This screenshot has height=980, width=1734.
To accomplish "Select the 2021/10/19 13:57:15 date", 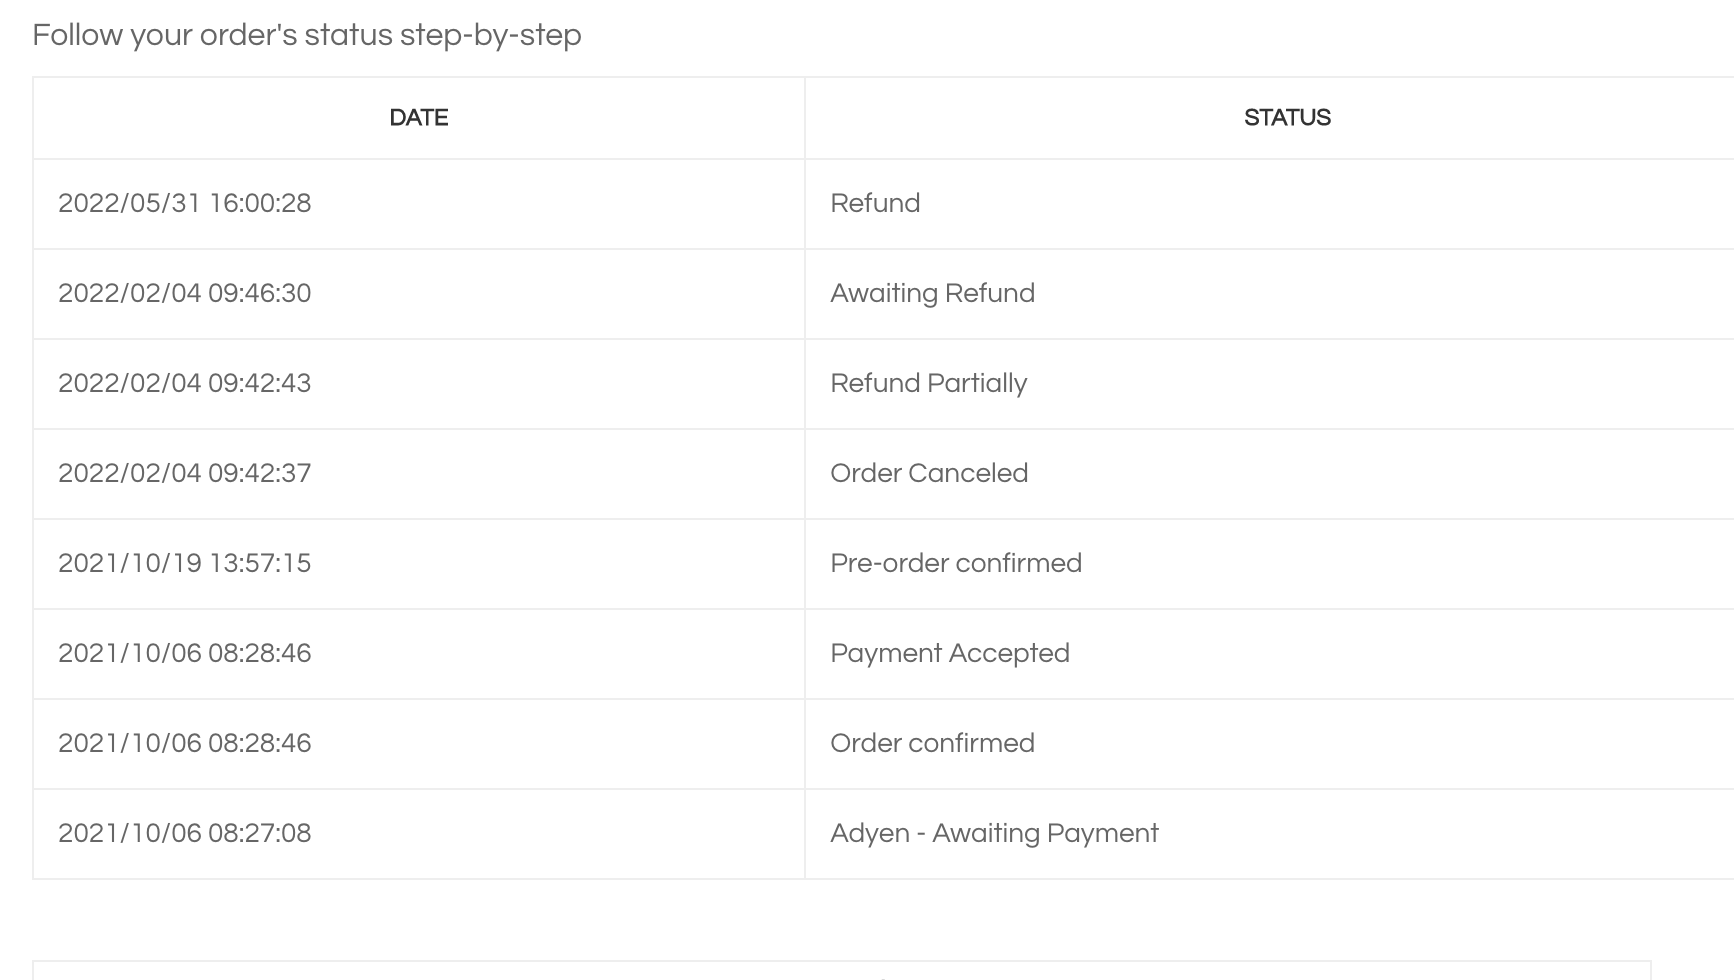I will click(x=185, y=564).
